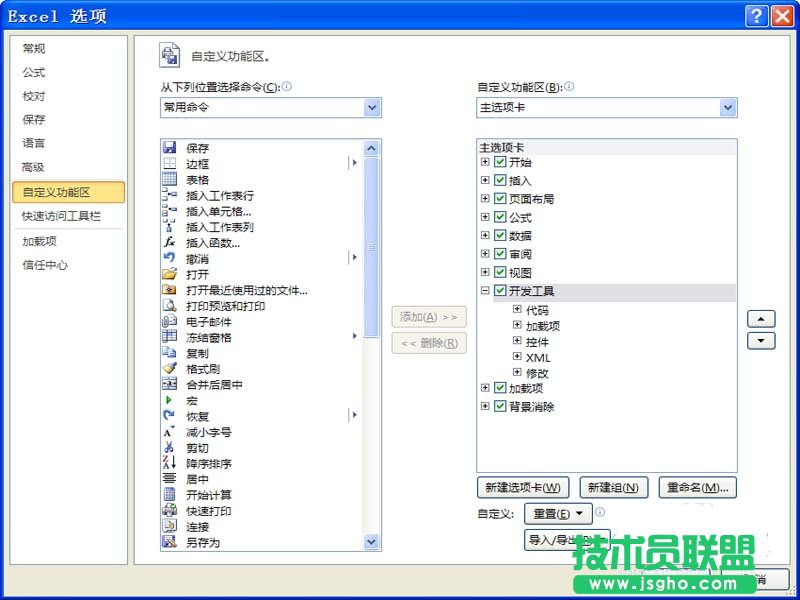Uncheck the 页面布局 tab checkbox
800x600 pixels.
[x=500, y=199]
